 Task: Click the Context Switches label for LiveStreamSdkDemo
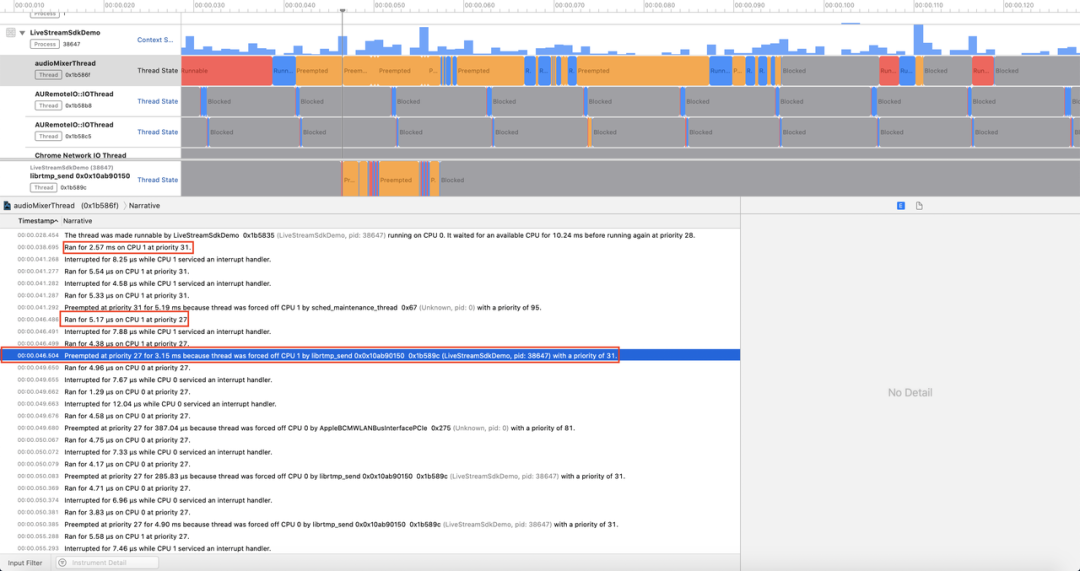pos(156,40)
